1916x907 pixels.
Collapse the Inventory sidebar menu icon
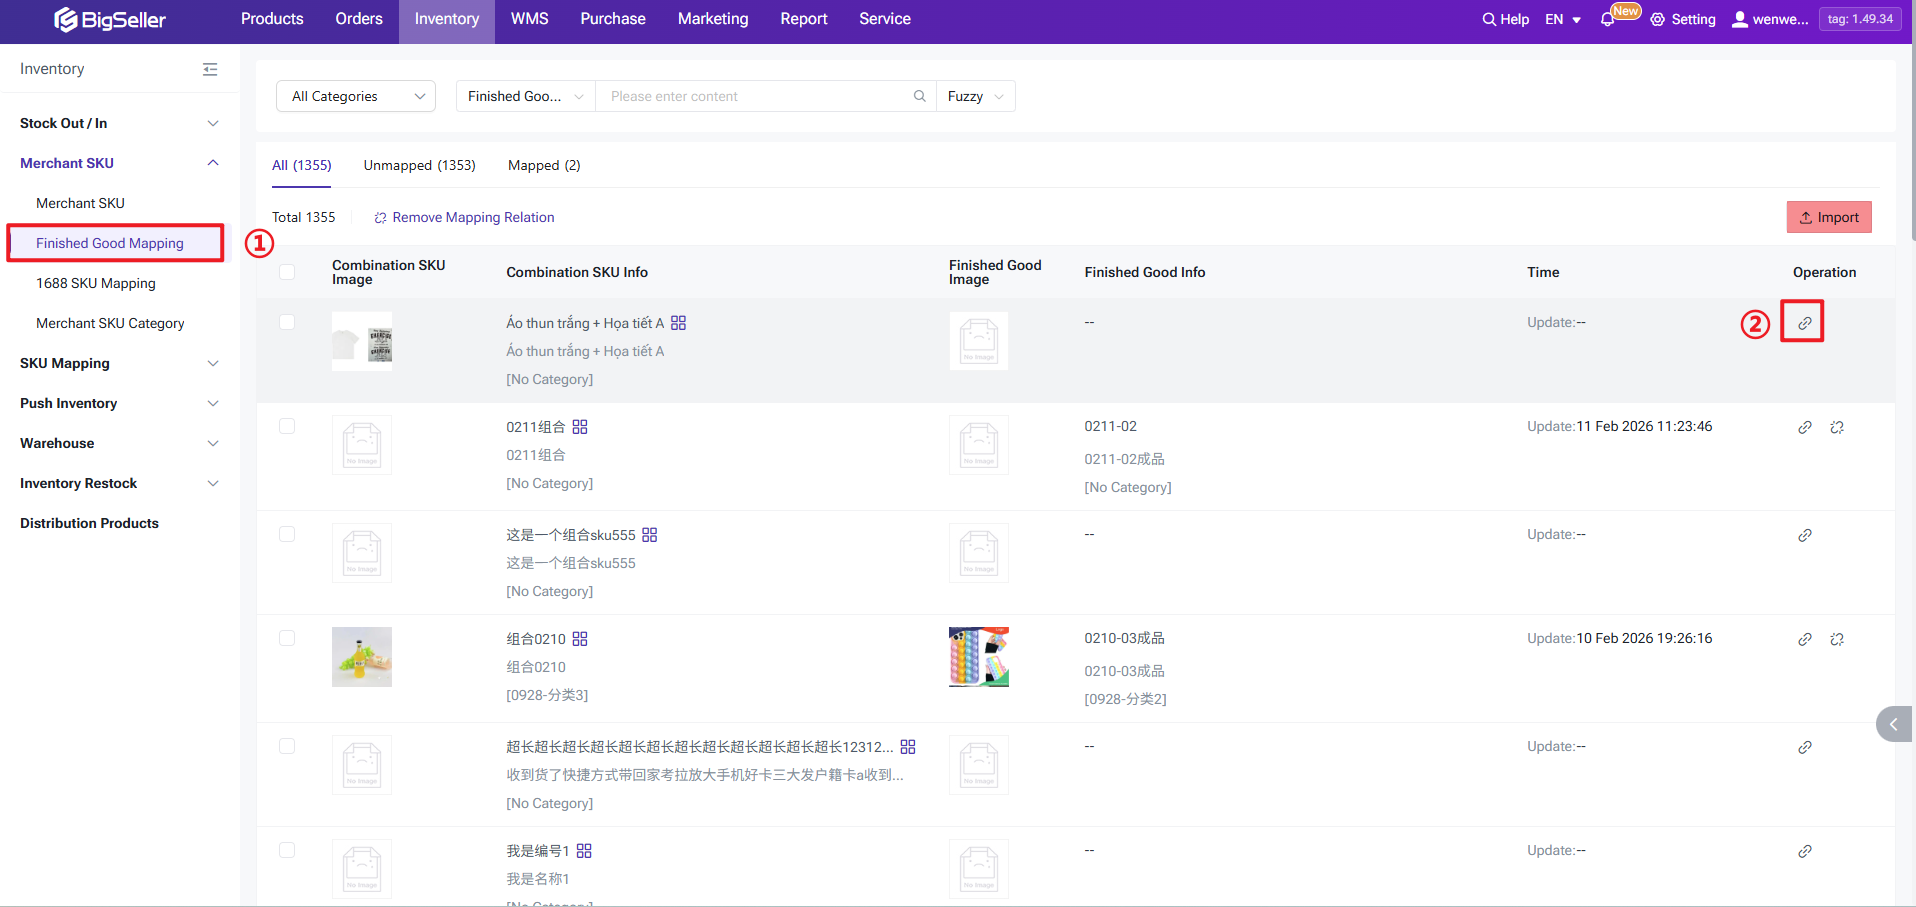(210, 69)
